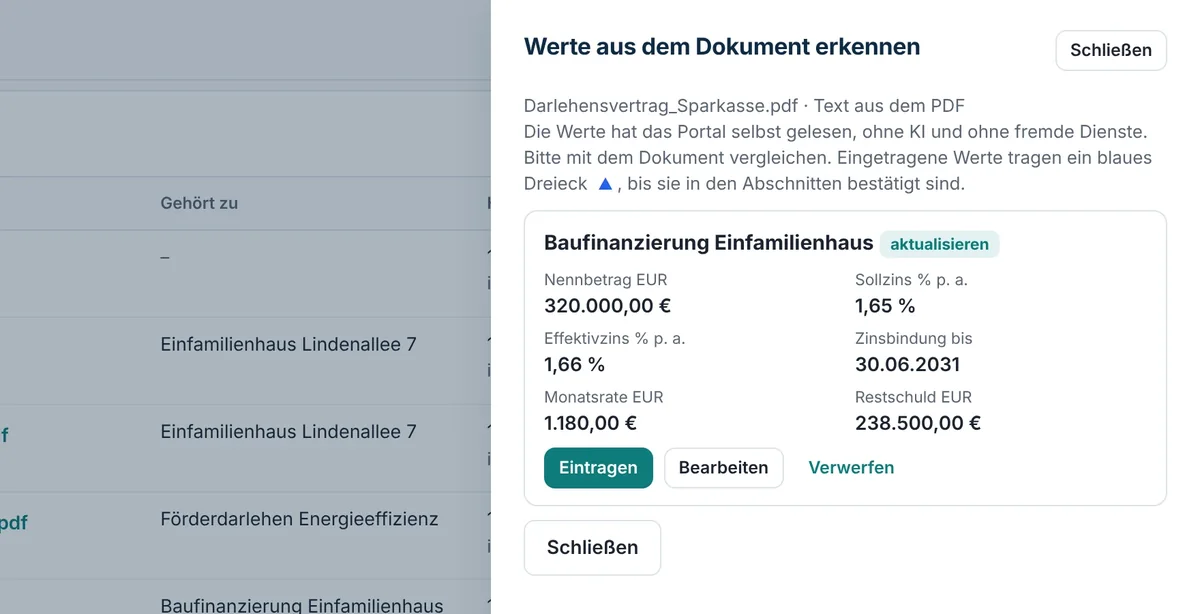Select the Effektivzins value 1,66 %
Screen dimensions: 1200x614
coord(574,364)
